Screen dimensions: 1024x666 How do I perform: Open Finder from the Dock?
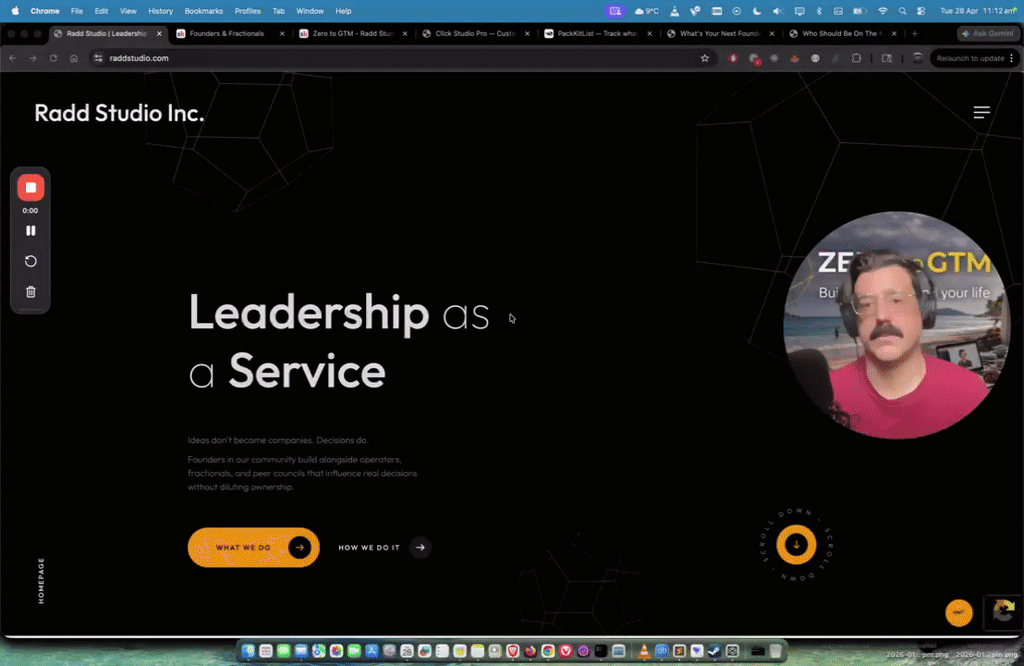[248, 651]
